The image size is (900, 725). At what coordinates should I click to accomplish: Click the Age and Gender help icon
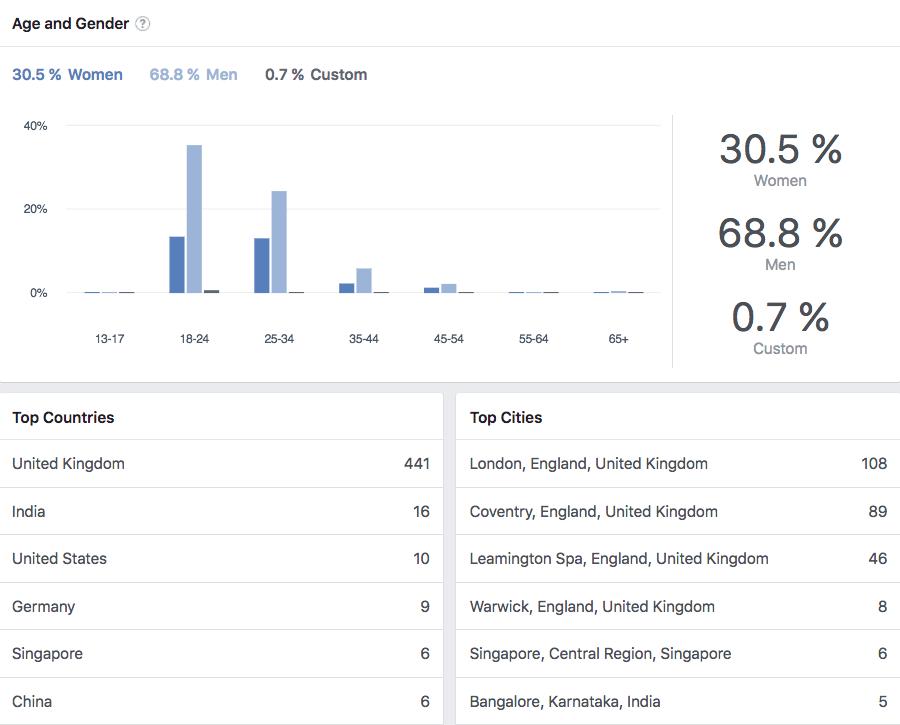click(x=143, y=24)
